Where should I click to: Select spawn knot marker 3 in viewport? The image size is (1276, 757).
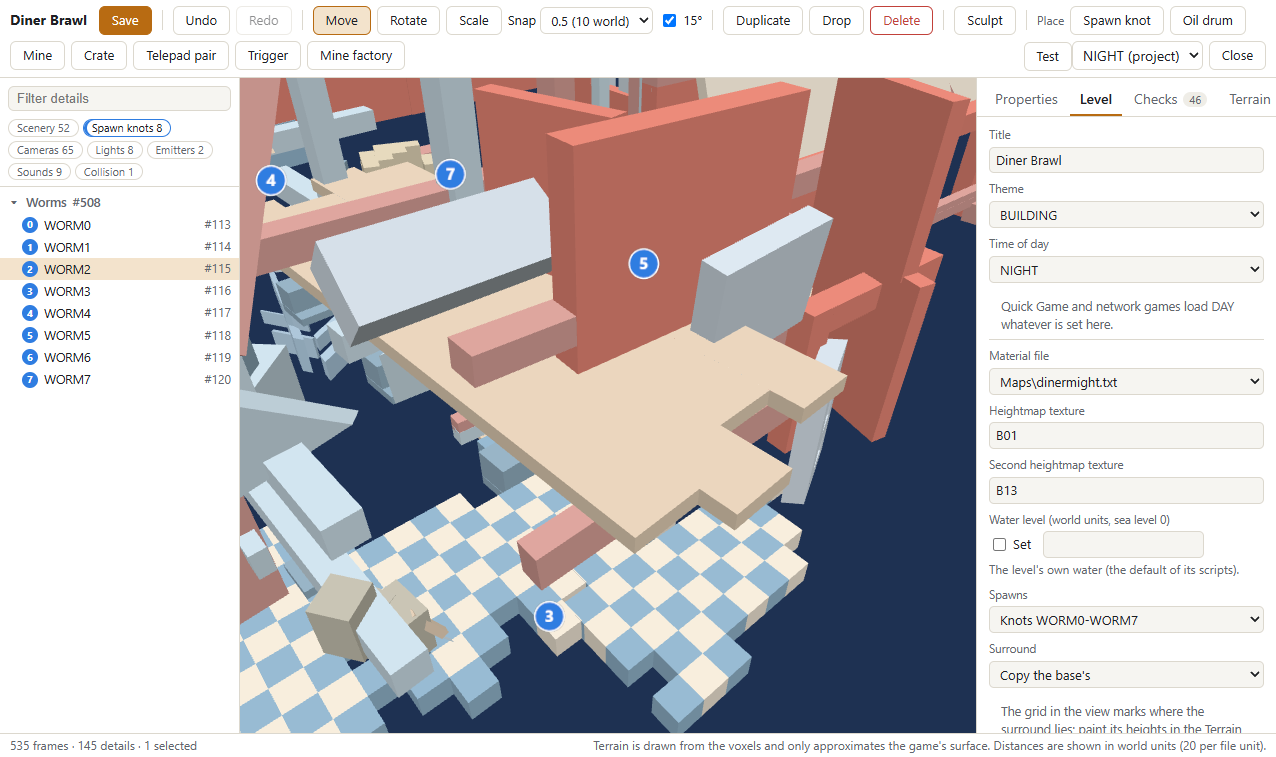[x=549, y=616]
